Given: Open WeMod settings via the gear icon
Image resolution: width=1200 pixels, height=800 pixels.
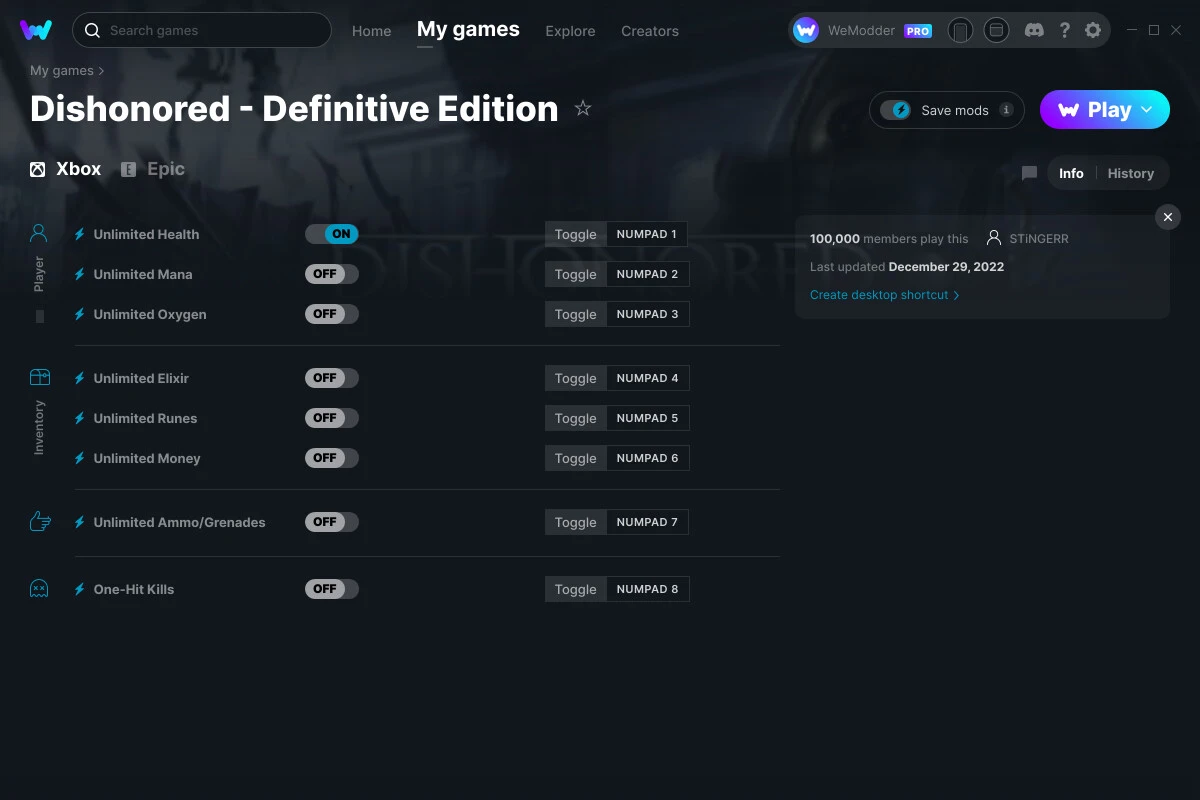Looking at the screenshot, I should tap(1093, 30).
